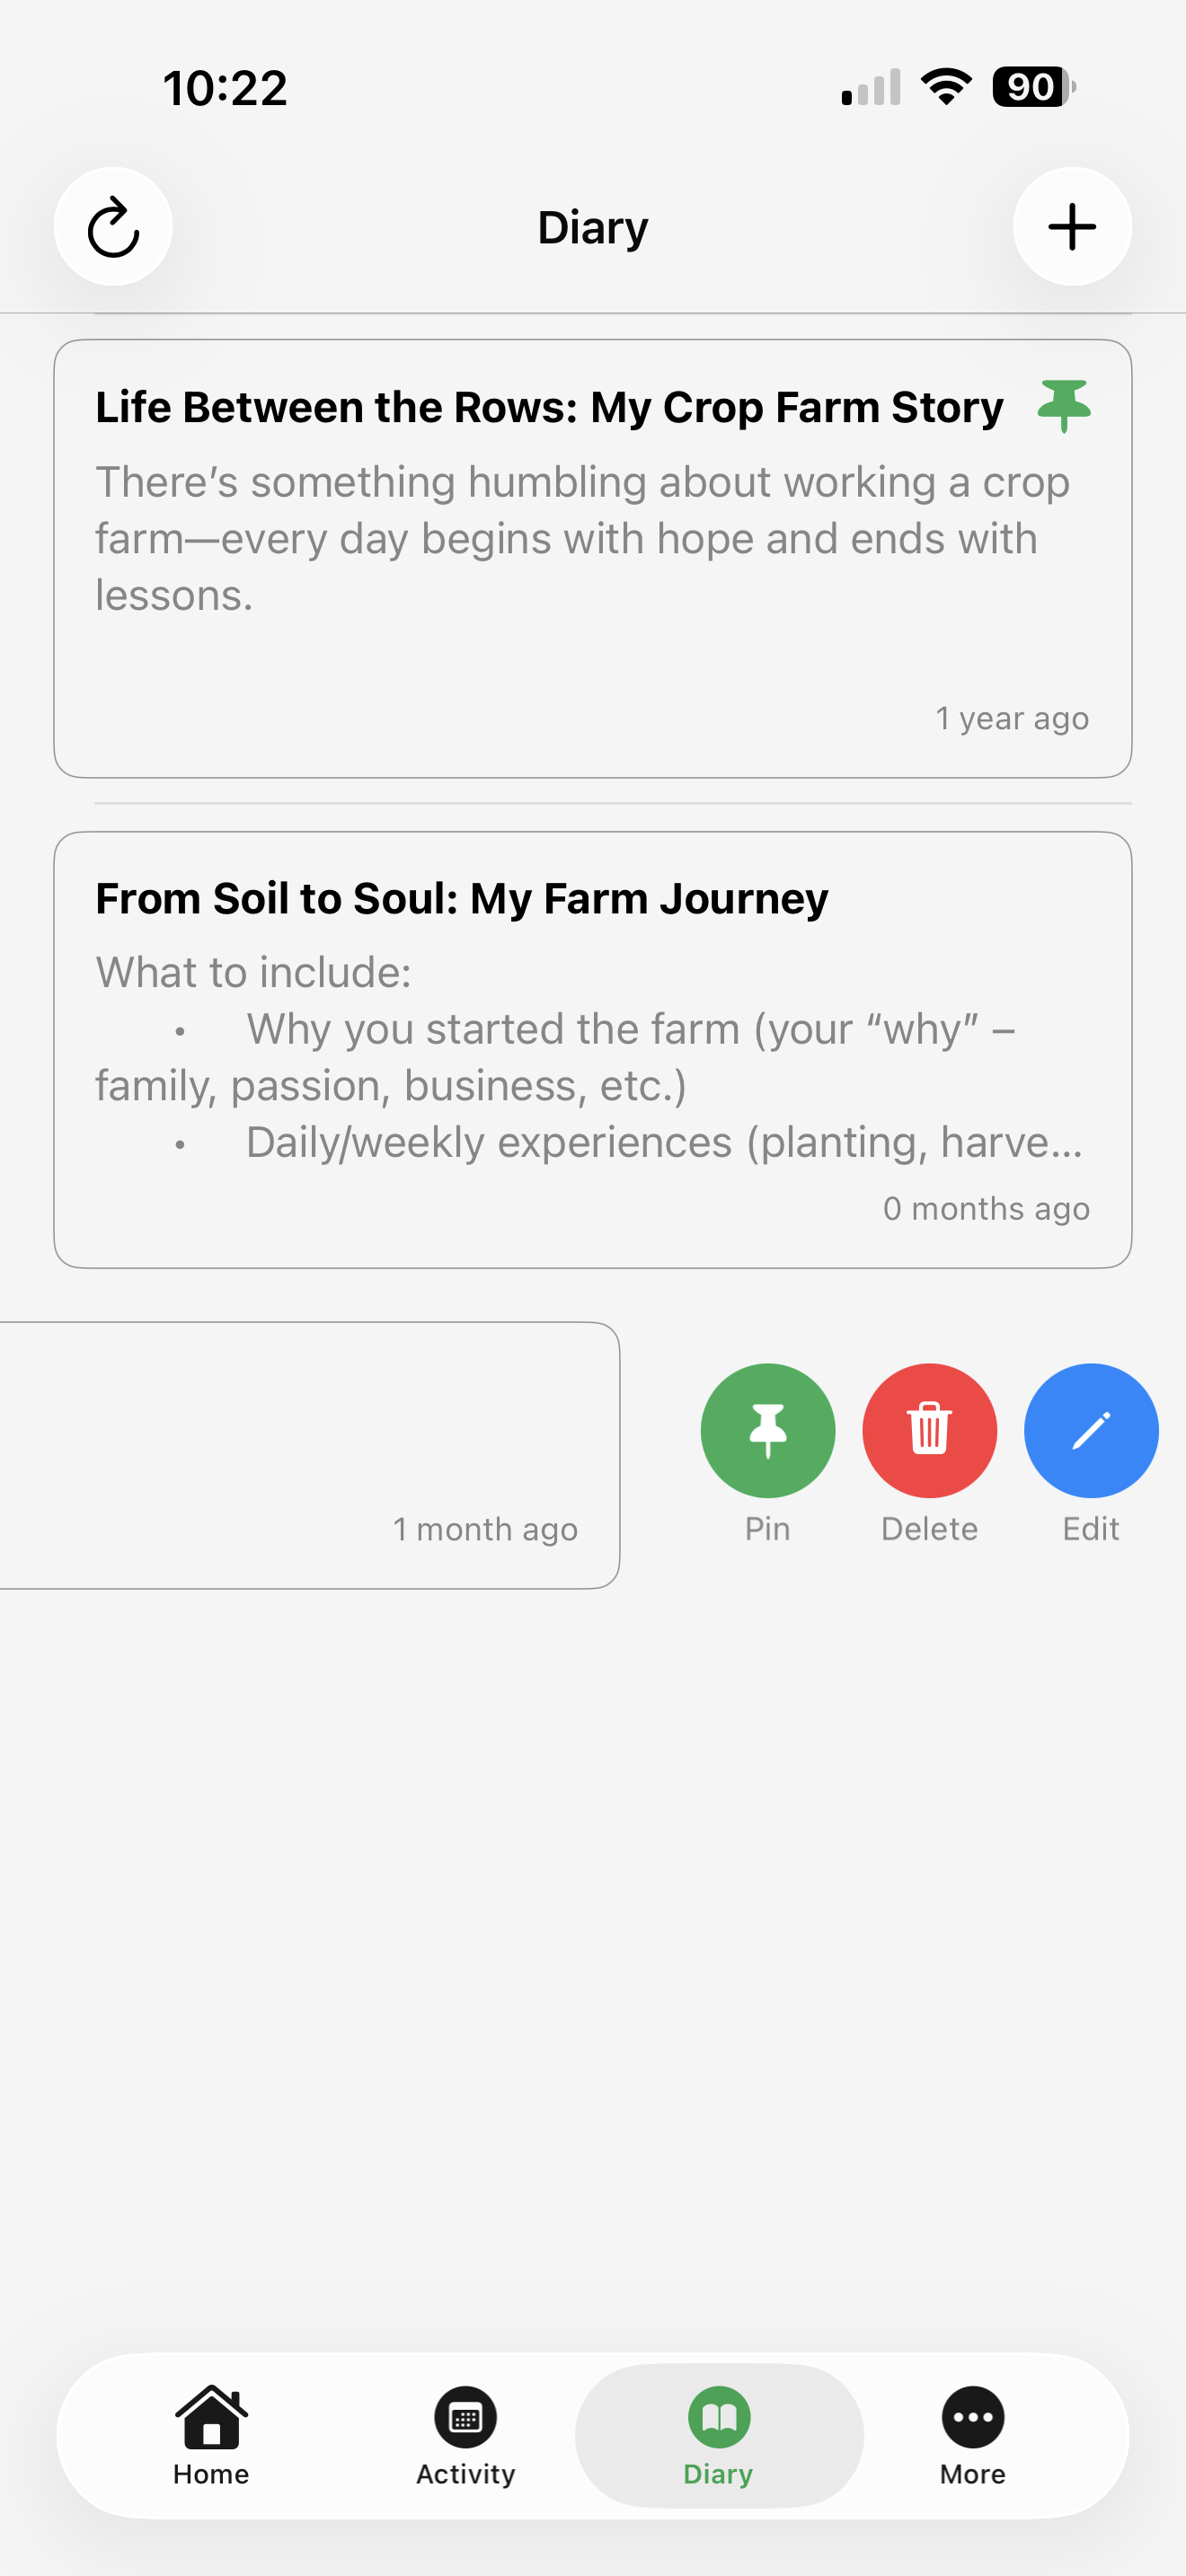Tap the '1 year ago' timestamp
Viewport: 1186px width, 2576px height.
(x=1011, y=719)
